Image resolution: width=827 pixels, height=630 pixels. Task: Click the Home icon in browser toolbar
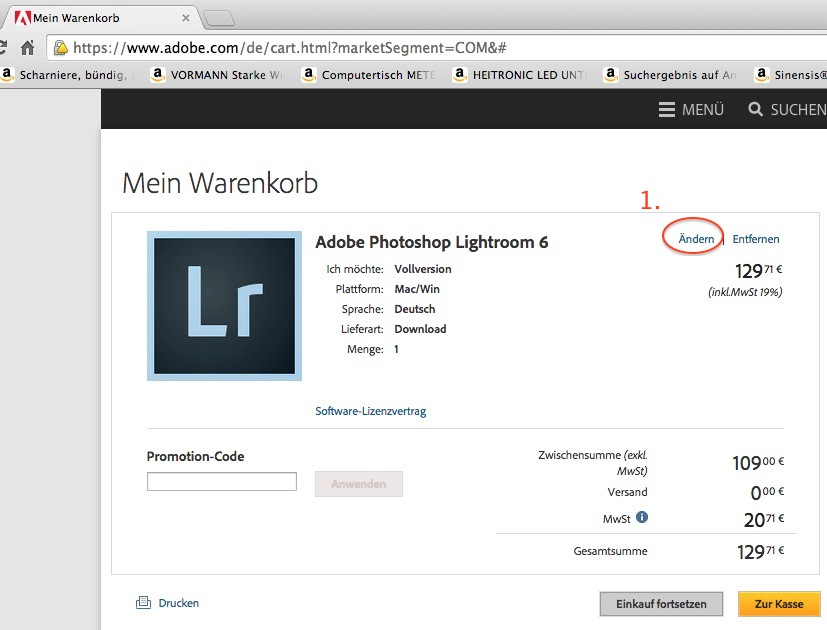[27, 47]
